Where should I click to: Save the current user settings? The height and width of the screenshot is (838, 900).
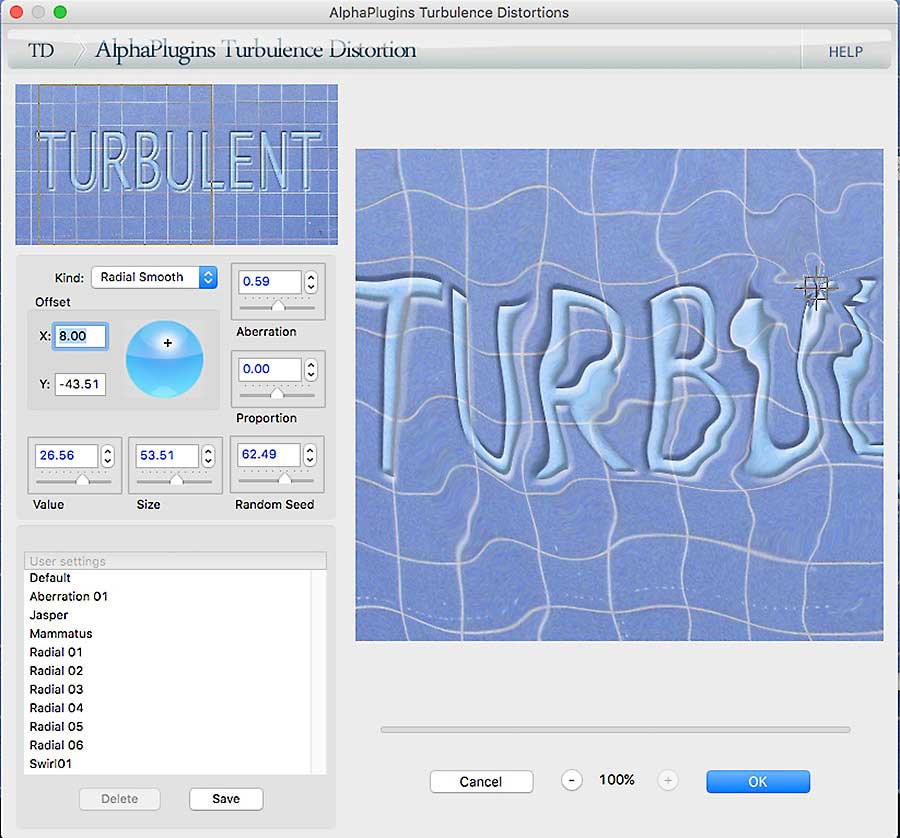pyautogui.click(x=226, y=799)
